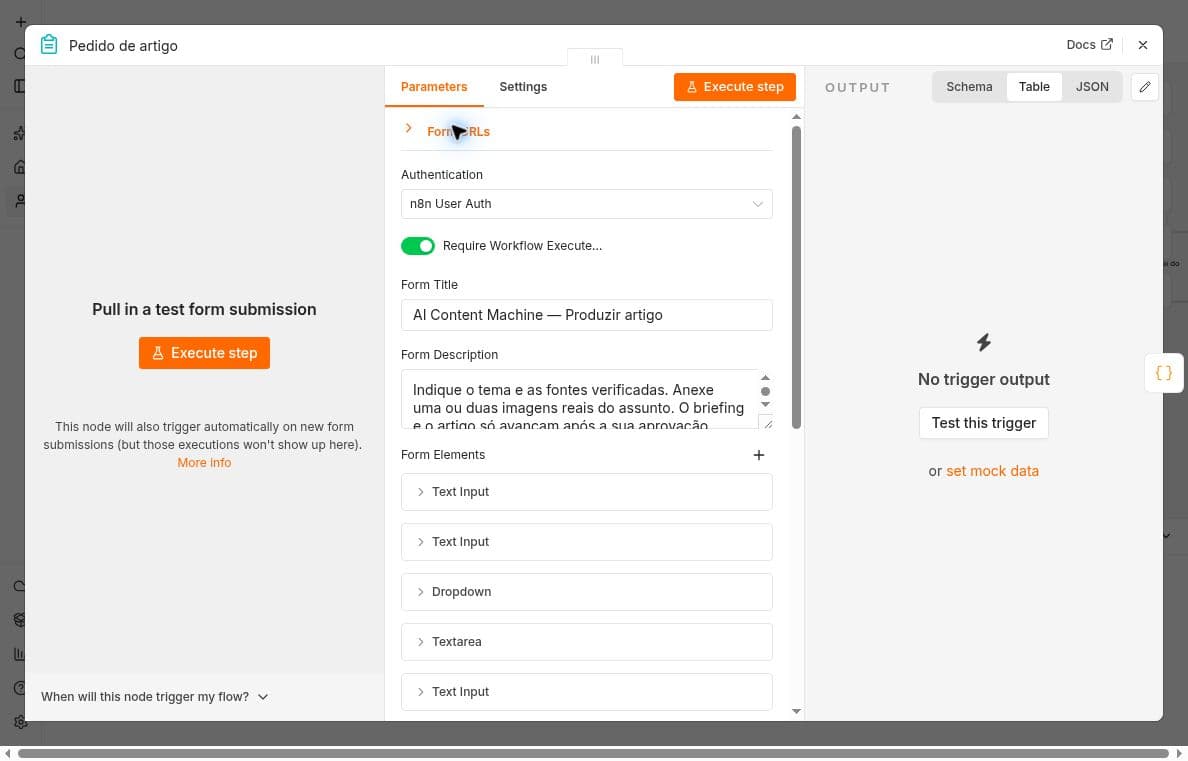Click the OUTPUT panel heading
The height and width of the screenshot is (761, 1188).
pyautogui.click(x=857, y=87)
